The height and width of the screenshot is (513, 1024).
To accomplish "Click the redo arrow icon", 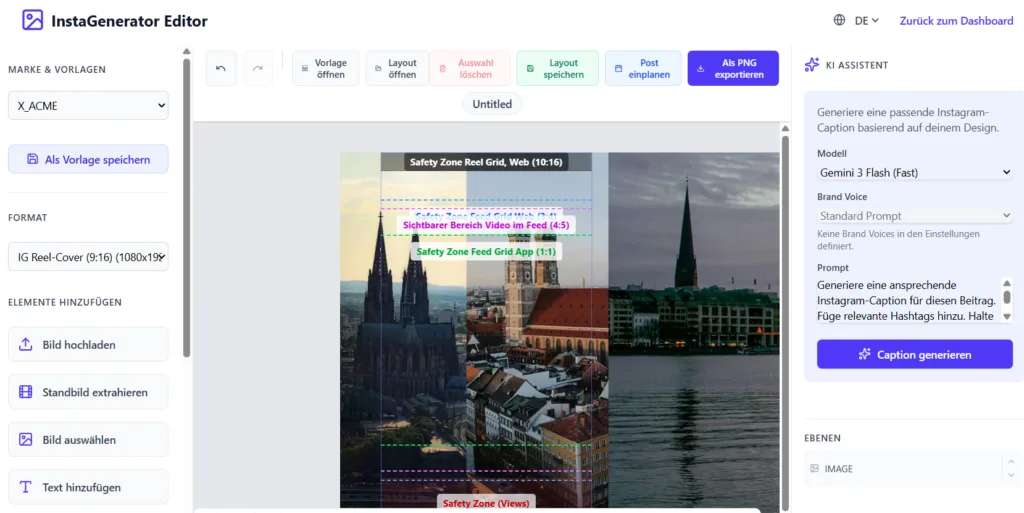I will pos(258,68).
